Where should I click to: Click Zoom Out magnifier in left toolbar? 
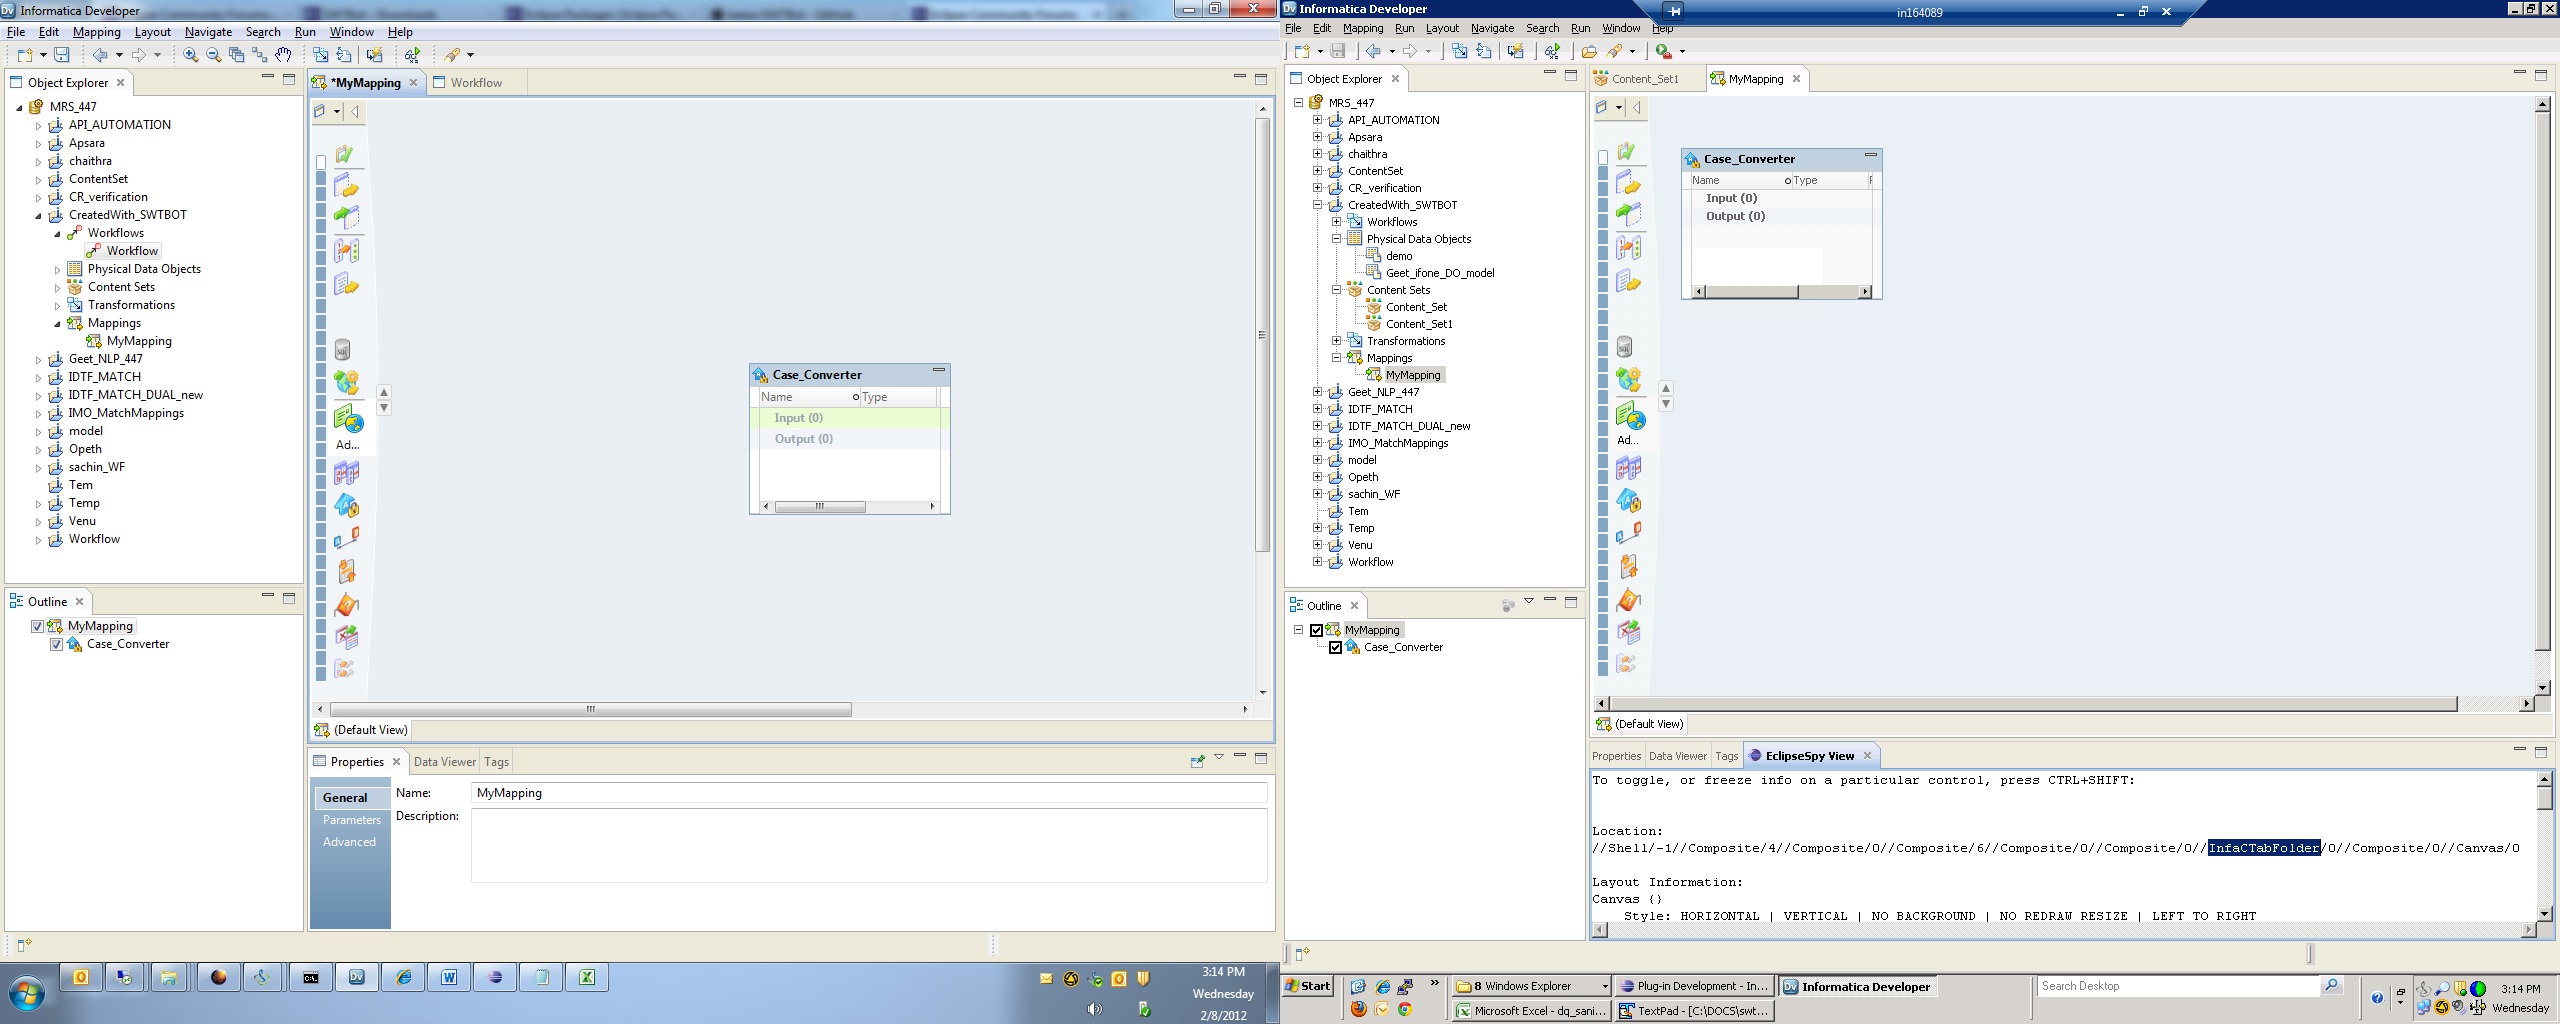(x=213, y=55)
